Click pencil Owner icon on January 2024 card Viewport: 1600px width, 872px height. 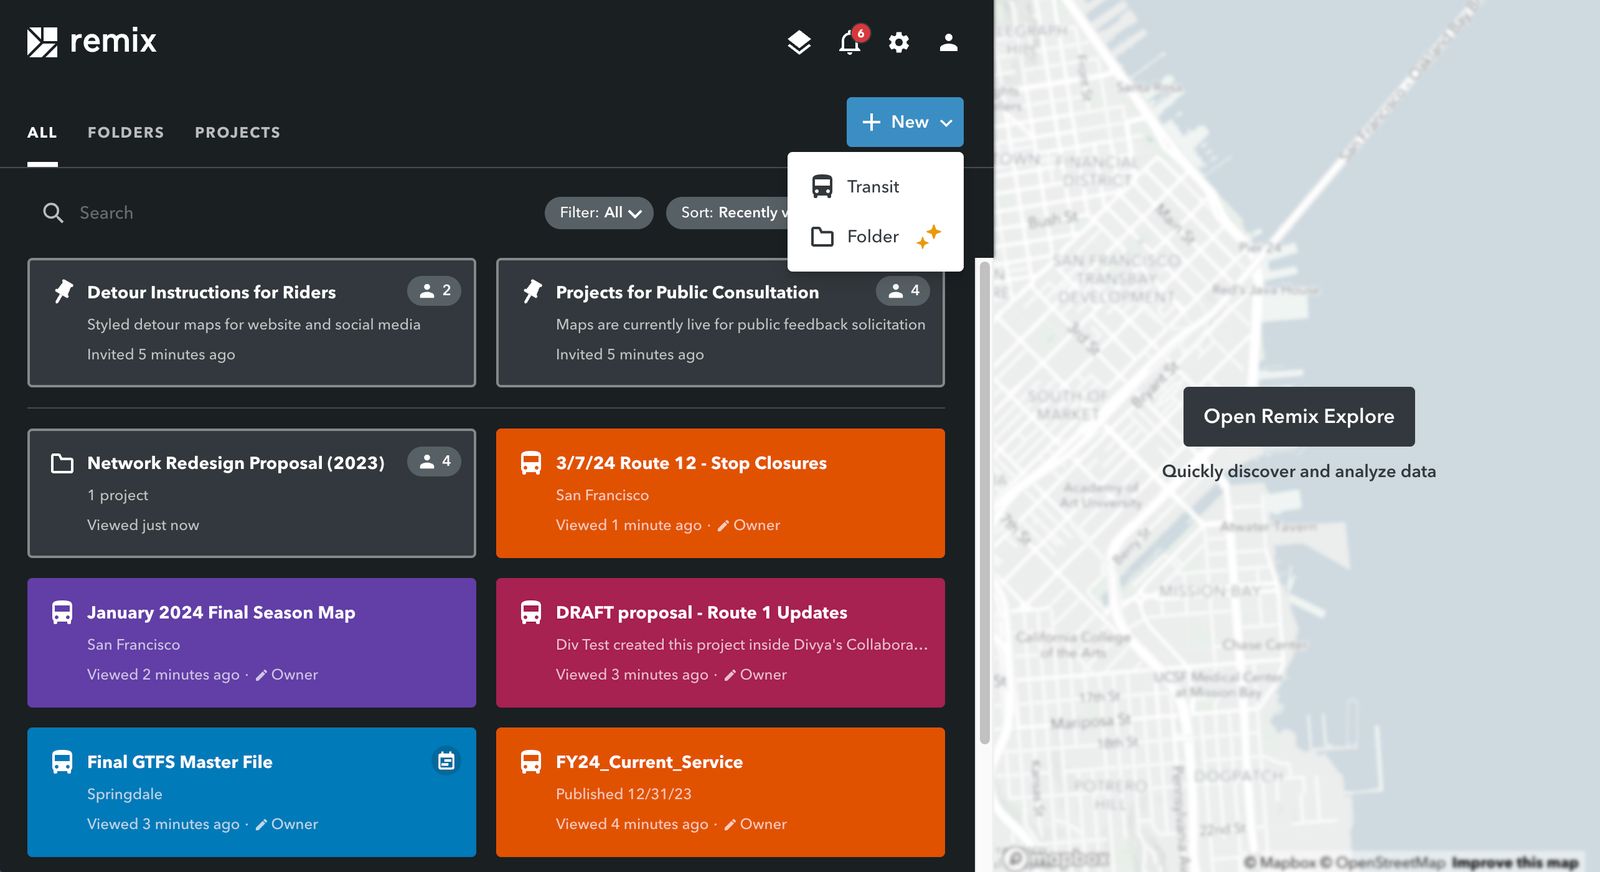[x=261, y=675]
